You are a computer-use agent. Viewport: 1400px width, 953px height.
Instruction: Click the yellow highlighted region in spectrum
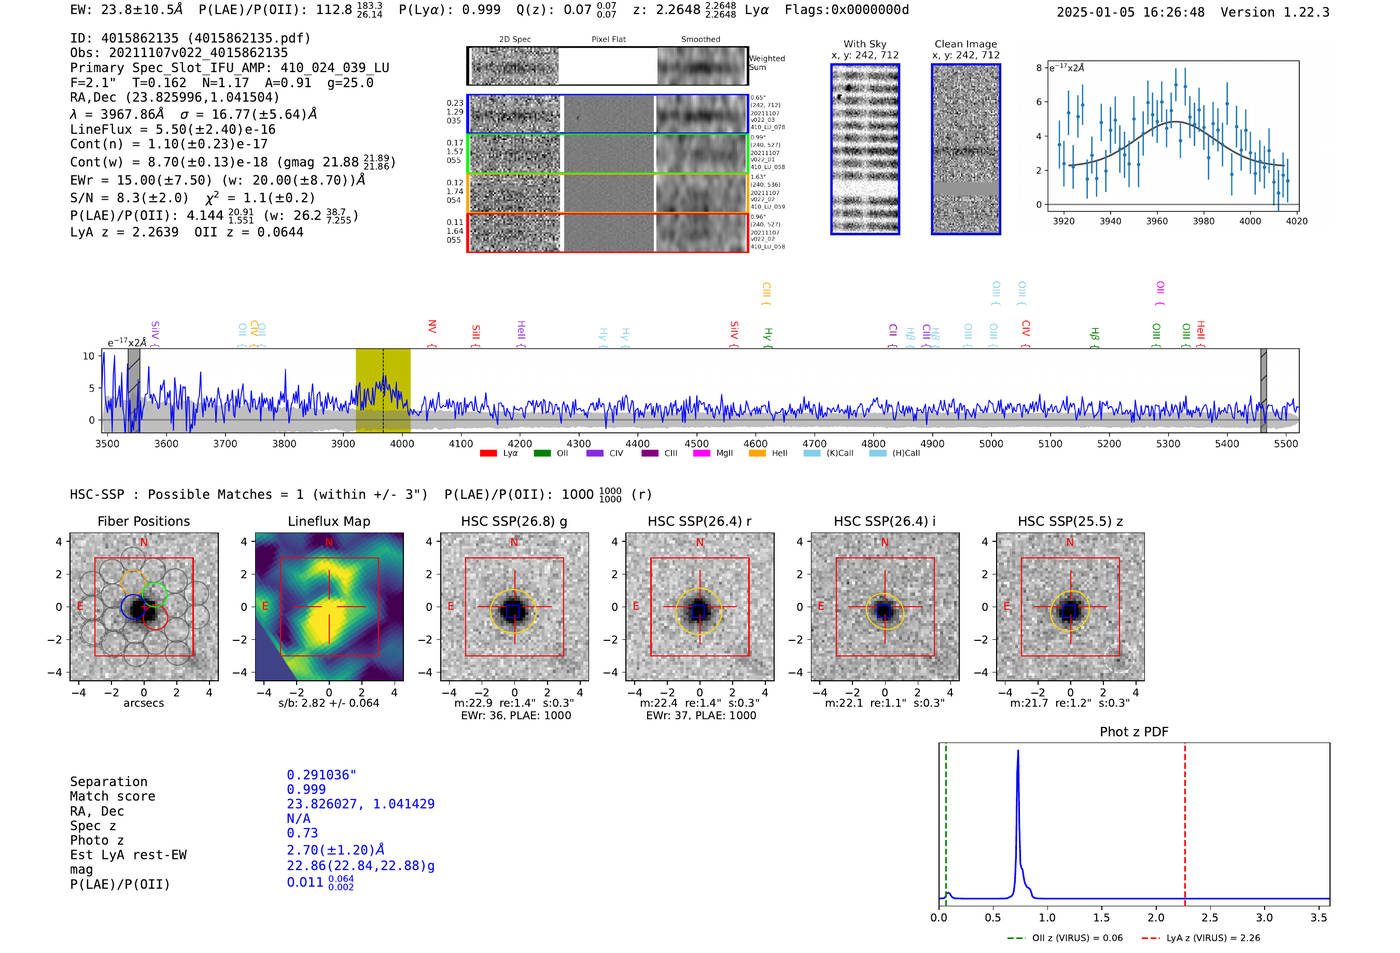pyautogui.click(x=383, y=390)
